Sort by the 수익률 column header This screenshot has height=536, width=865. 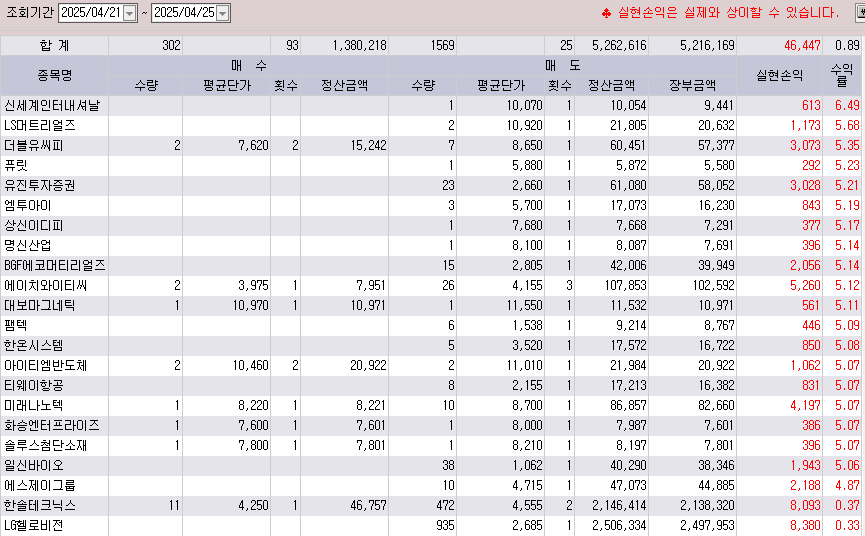(842, 75)
